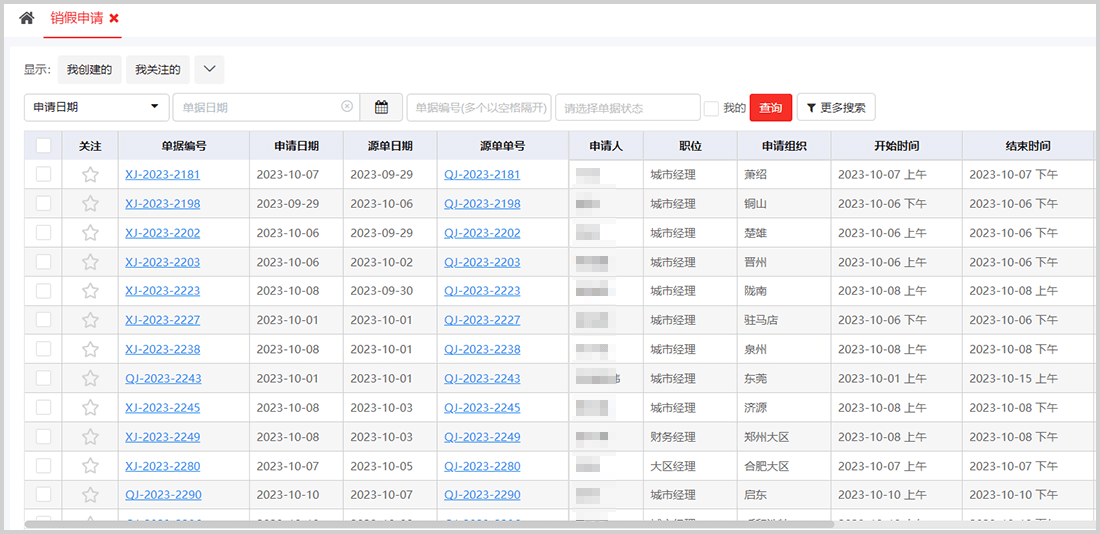This screenshot has width=1100, height=534.
Task: Clear the 单据日期 field with x icon
Action: pyautogui.click(x=347, y=107)
